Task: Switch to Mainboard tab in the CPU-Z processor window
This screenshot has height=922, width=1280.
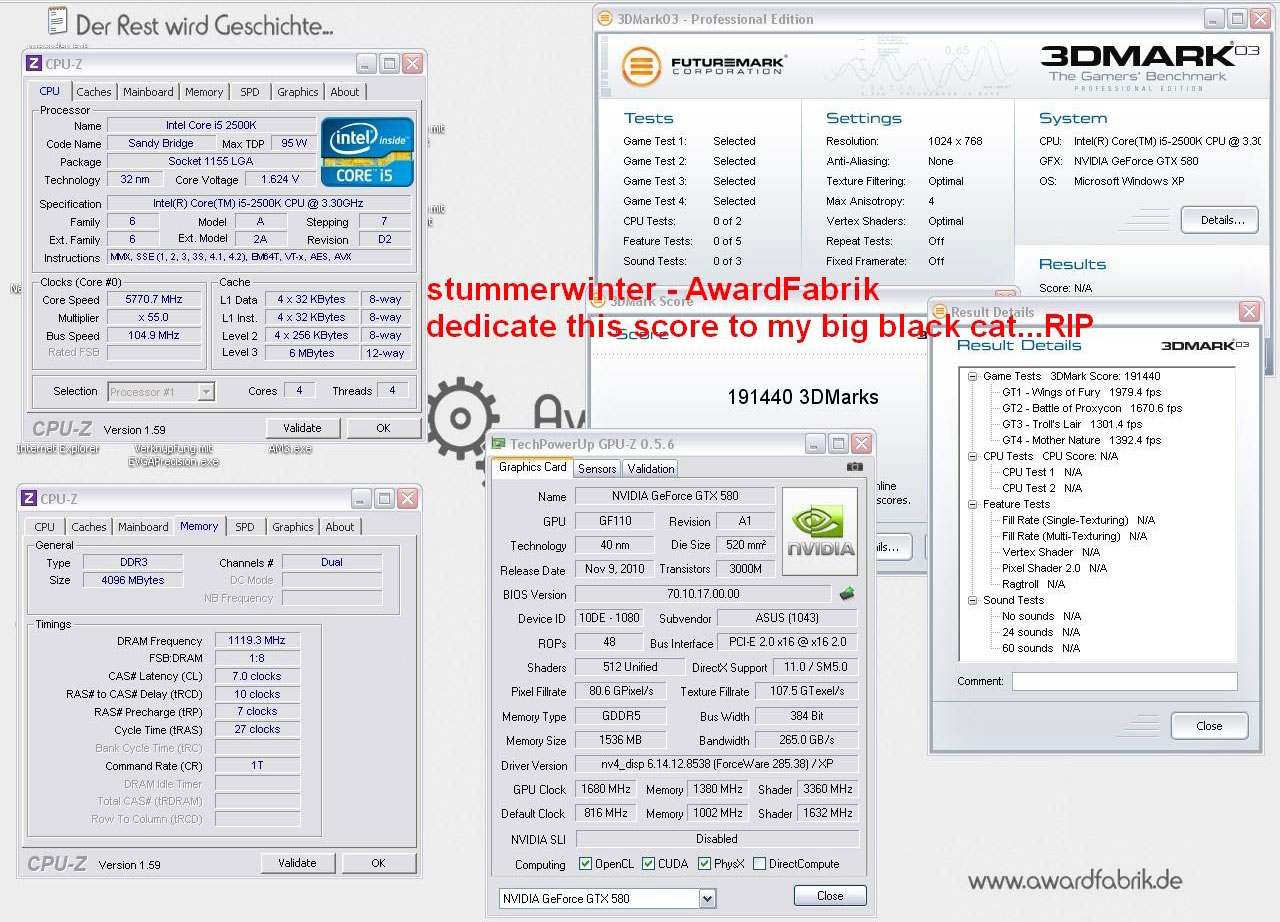Action: 148,92
